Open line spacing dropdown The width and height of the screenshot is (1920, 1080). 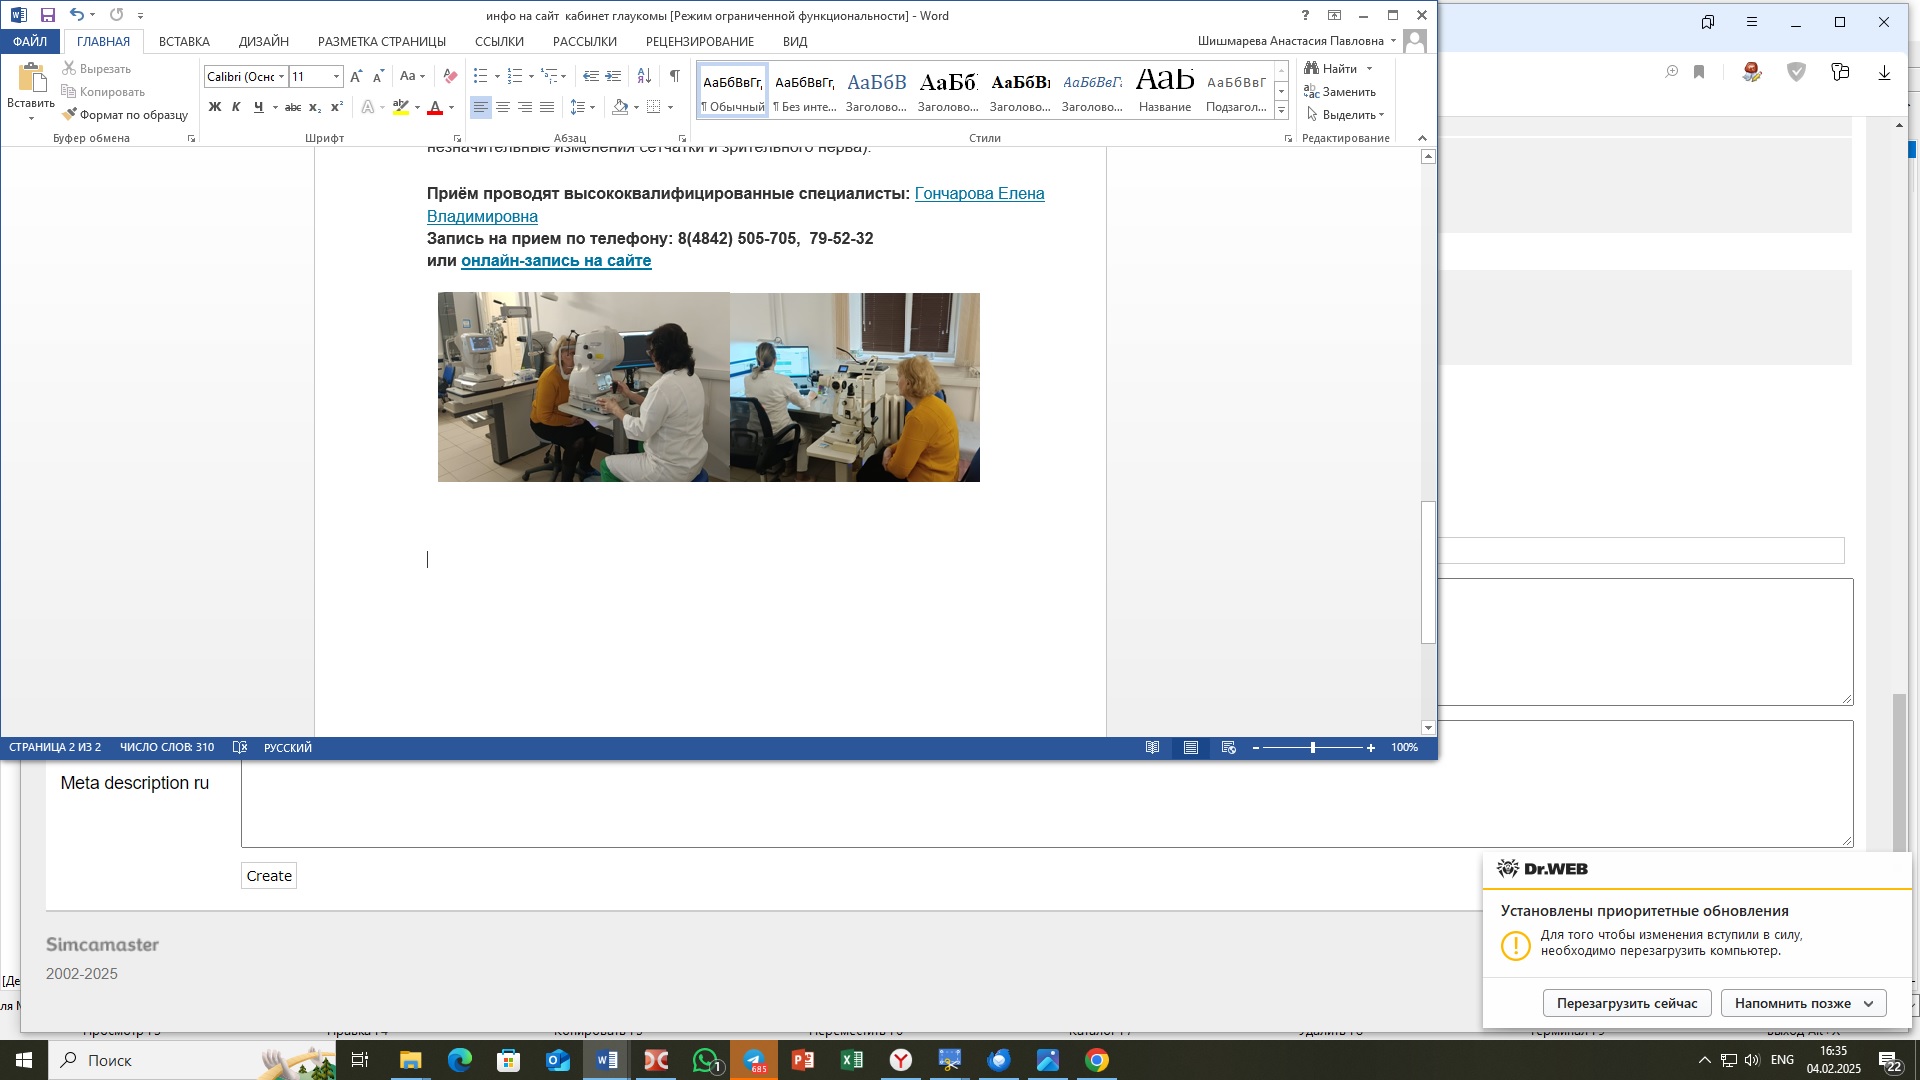coord(582,107)
